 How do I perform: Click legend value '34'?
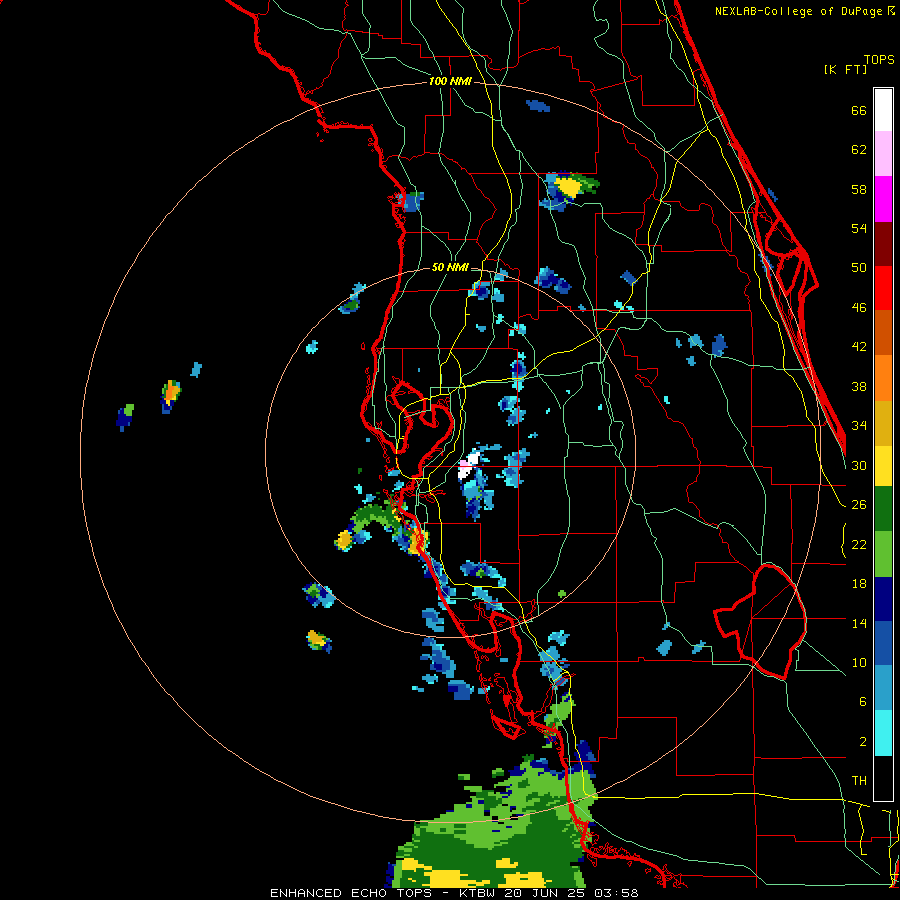coord(859,426)
